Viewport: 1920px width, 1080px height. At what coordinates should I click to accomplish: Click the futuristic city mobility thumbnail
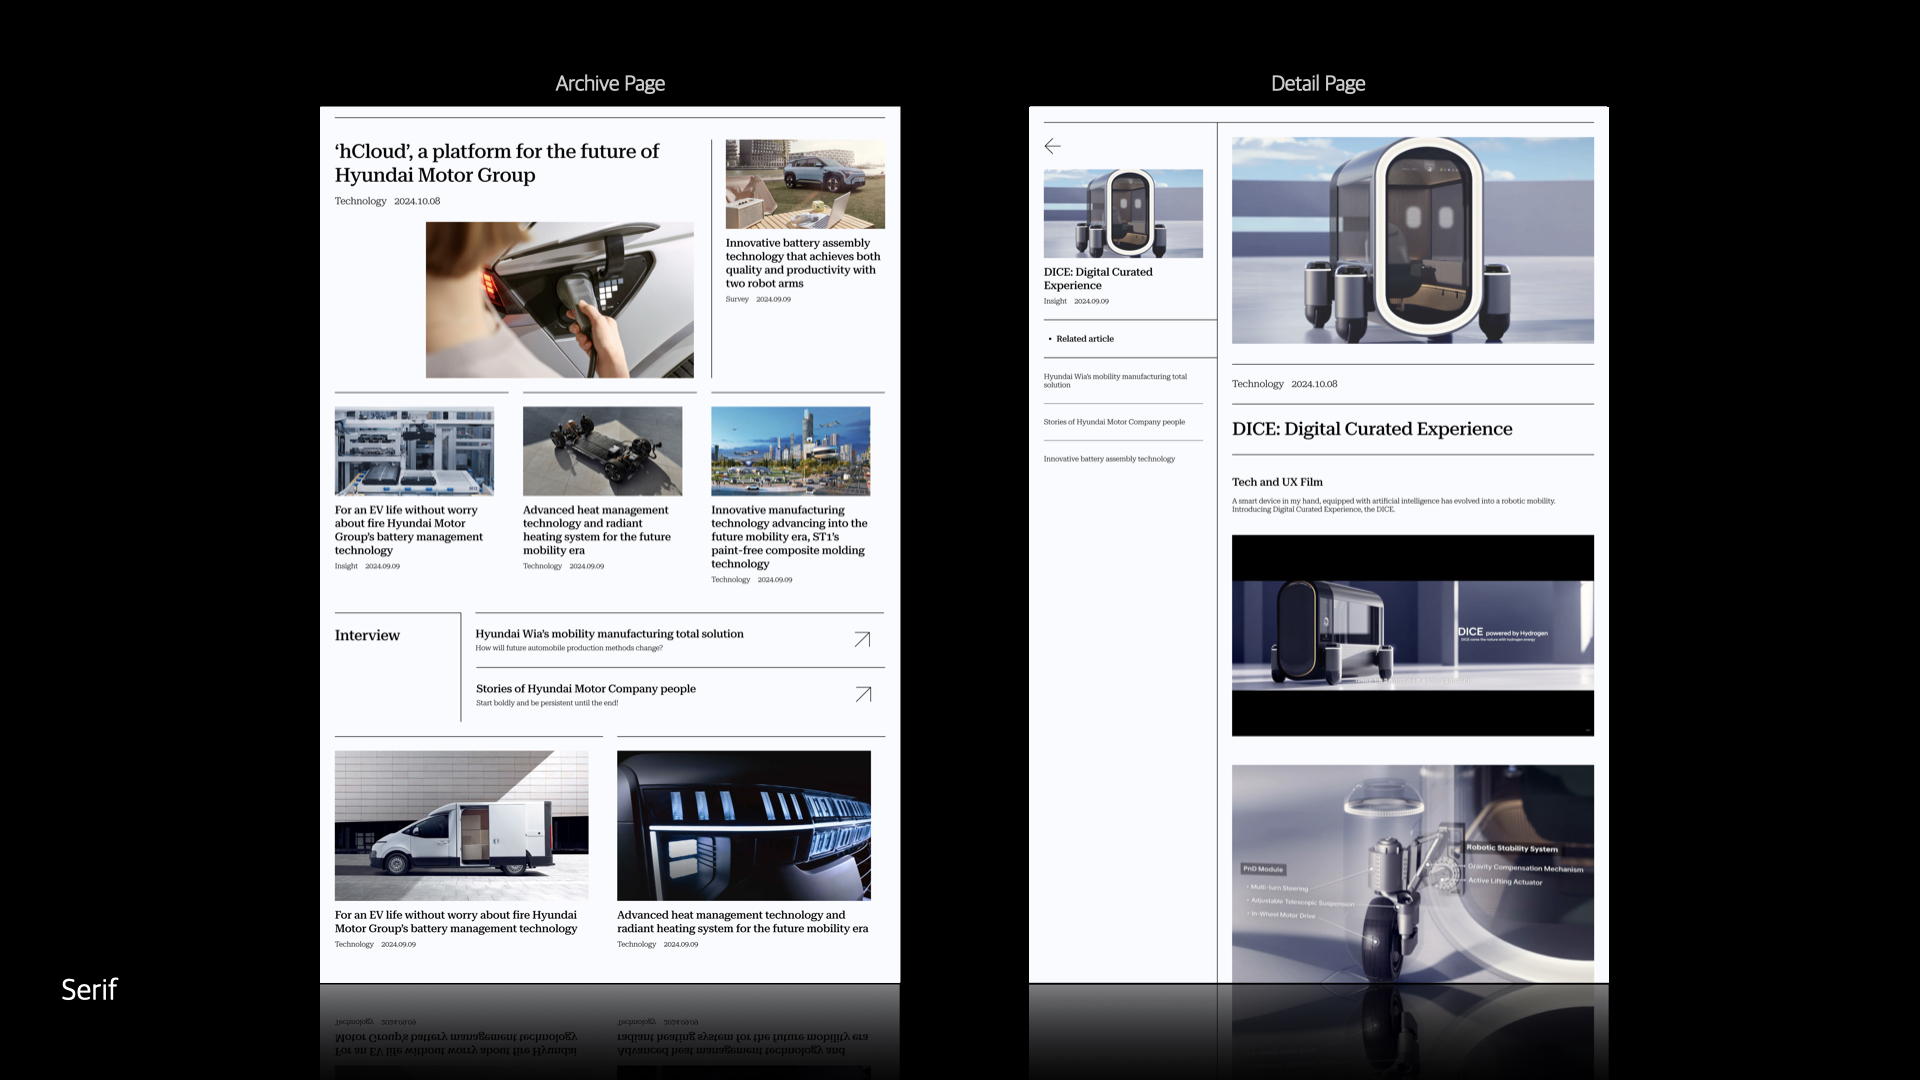click(790, 451)
